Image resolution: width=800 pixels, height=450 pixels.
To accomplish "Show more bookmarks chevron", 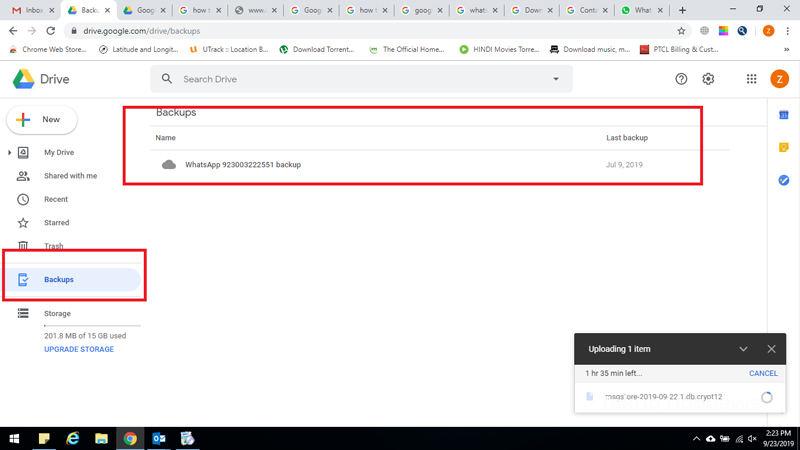I will click(786, 49).
